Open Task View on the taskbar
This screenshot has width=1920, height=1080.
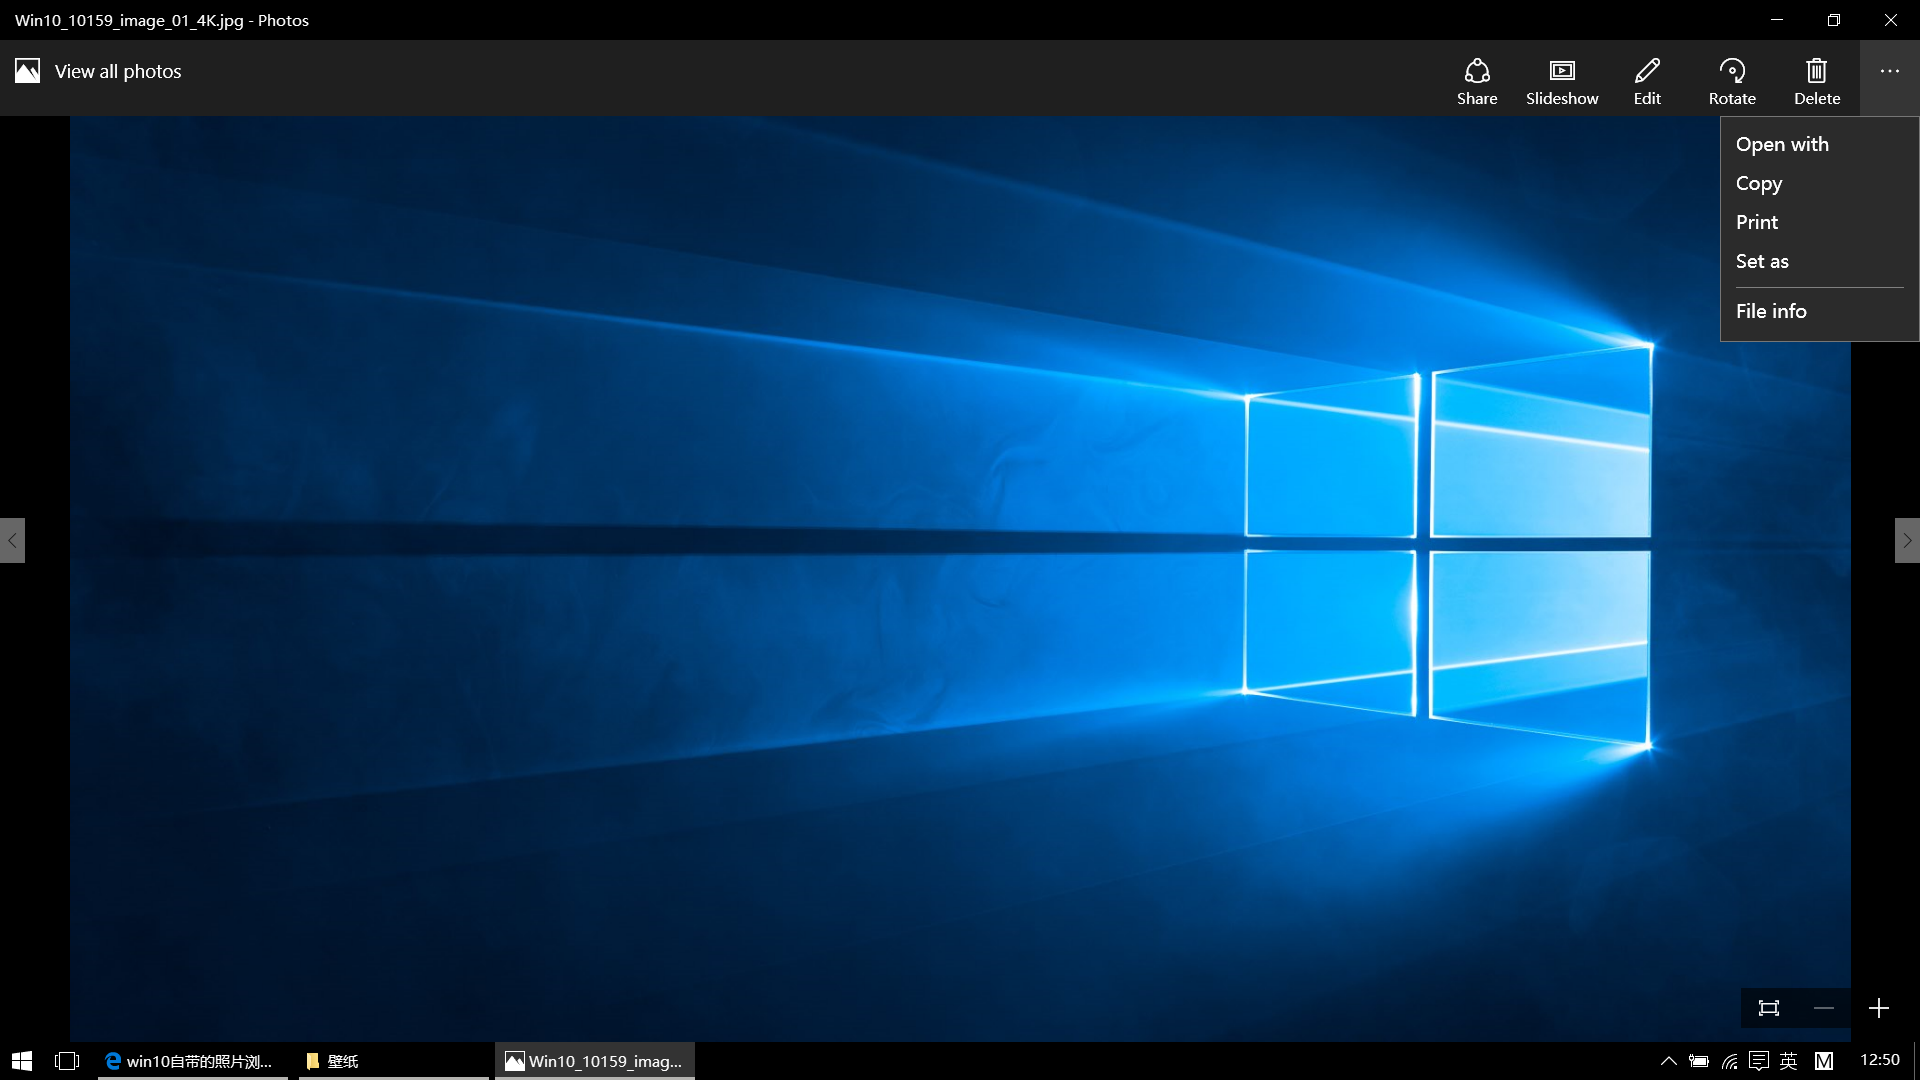(67, 1061)
